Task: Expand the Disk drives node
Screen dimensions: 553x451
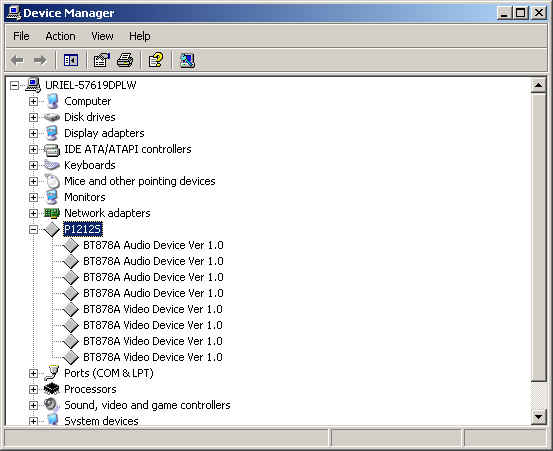Action: (33, 117)
